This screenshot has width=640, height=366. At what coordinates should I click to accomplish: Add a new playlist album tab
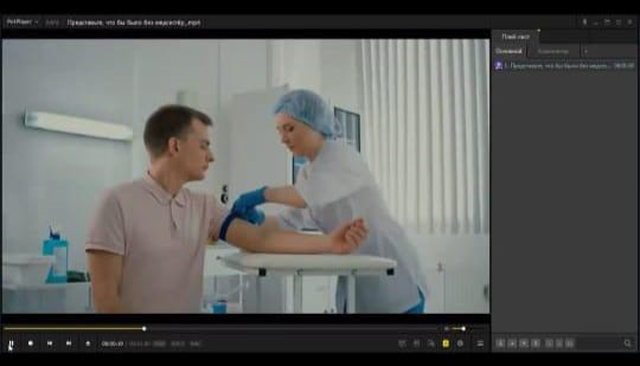(x=586, y=51)
